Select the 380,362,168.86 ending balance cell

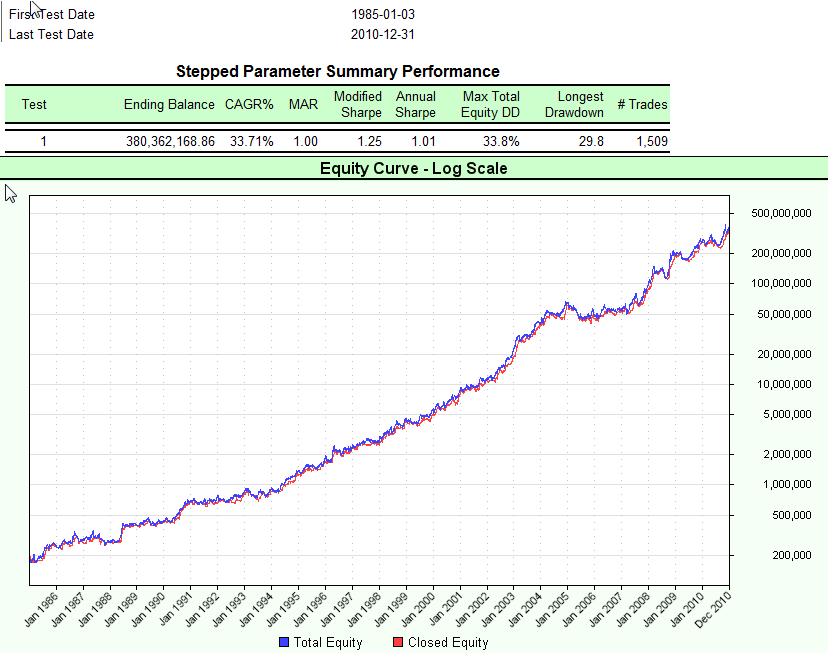tap(170, 142)
